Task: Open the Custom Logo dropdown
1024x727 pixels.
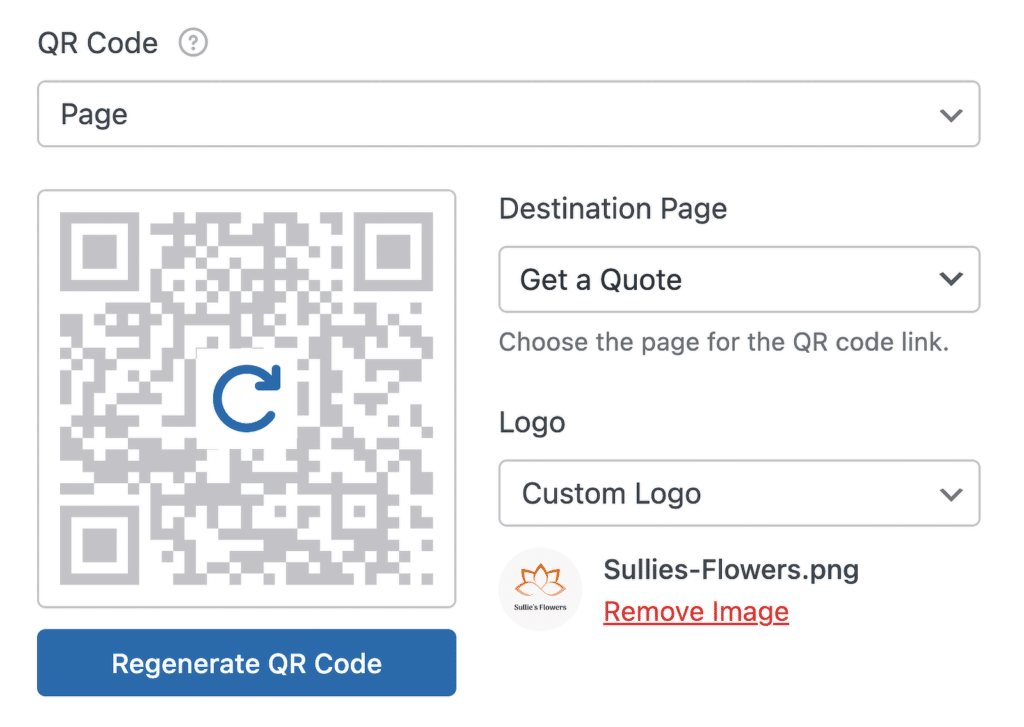Action: click(x=739, y=493)
